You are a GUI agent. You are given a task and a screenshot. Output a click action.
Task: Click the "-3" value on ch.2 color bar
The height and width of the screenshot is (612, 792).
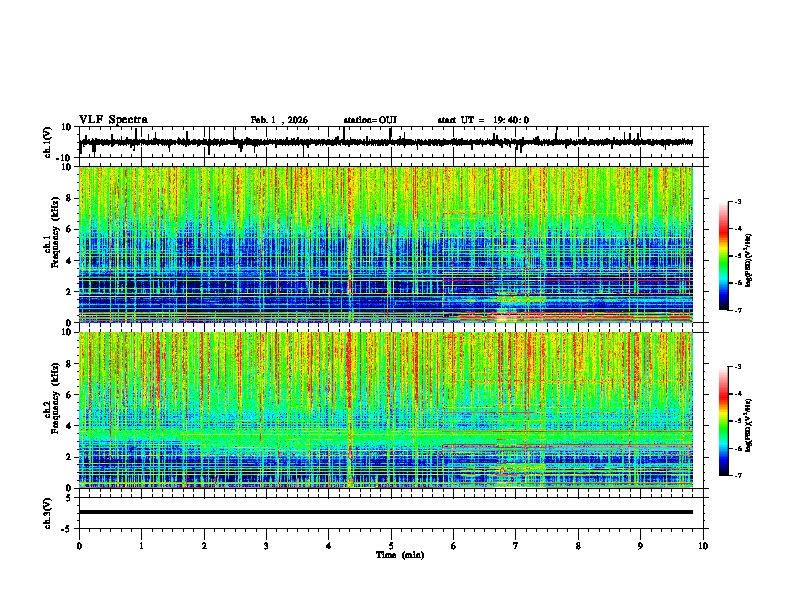(x=738, y=367)
